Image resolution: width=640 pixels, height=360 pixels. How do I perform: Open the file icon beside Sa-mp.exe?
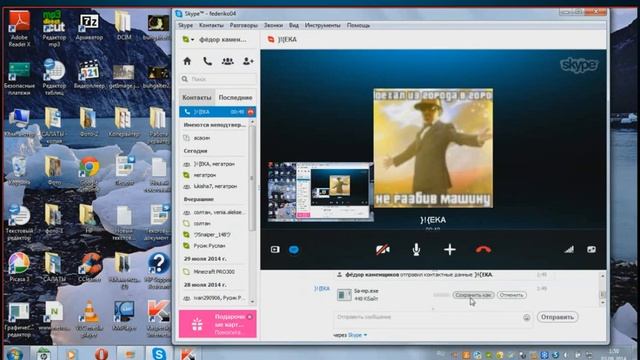click(344, 294)
